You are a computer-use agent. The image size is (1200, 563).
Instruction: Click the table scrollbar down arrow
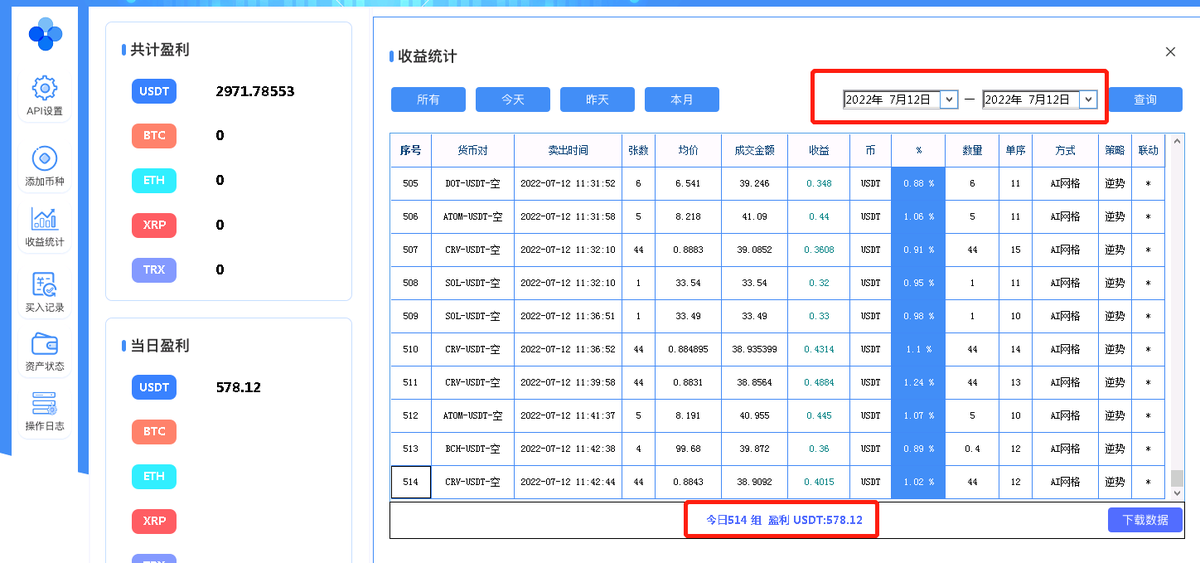(1176, 491)
